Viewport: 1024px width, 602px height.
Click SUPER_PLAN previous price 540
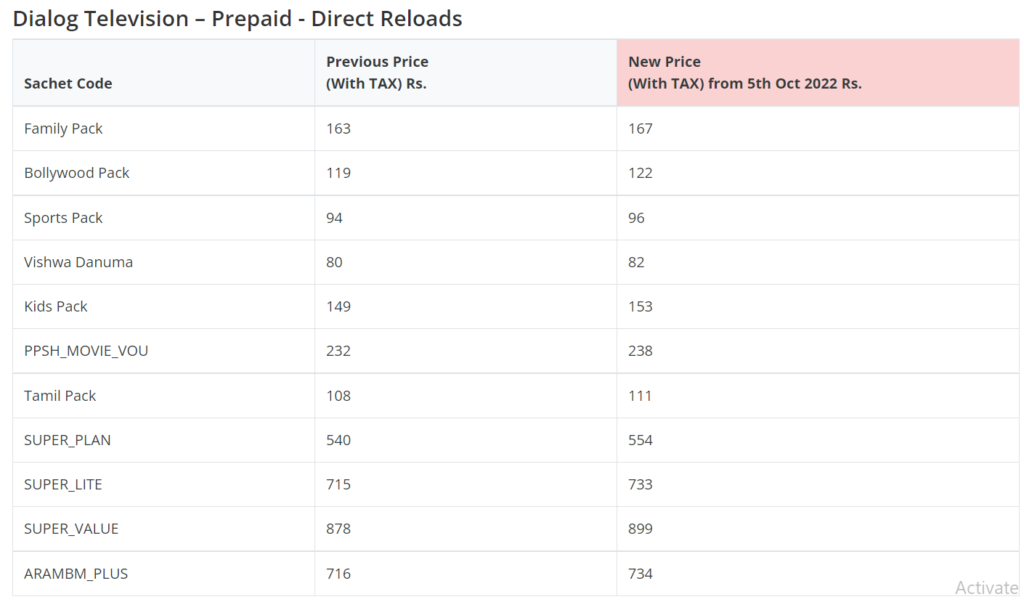point(338,440)
